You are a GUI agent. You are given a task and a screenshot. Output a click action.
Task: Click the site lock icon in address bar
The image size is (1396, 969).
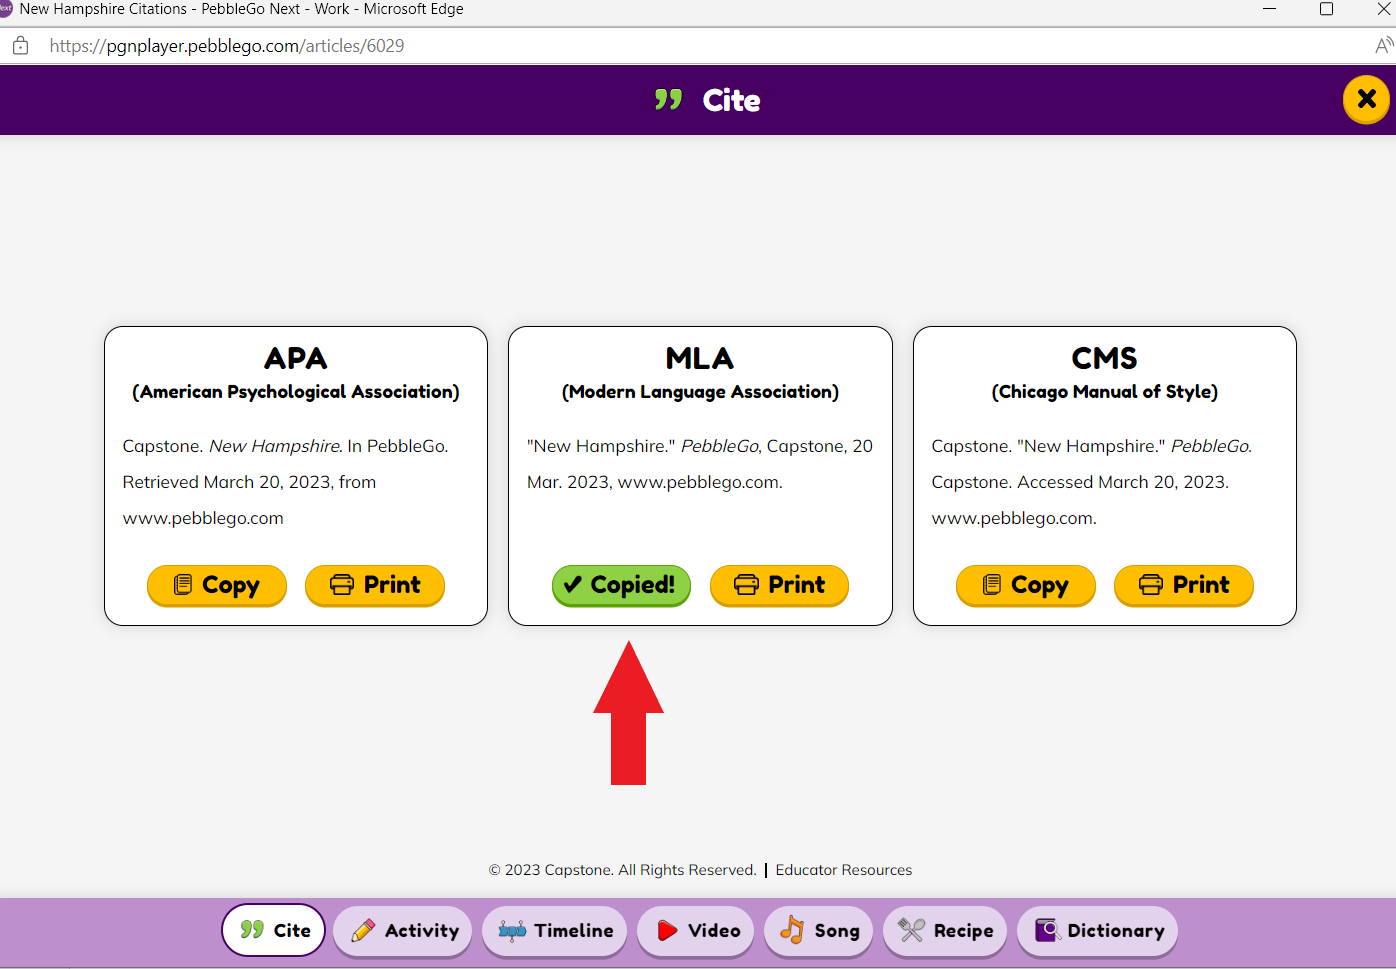click(x=20, y=46)
